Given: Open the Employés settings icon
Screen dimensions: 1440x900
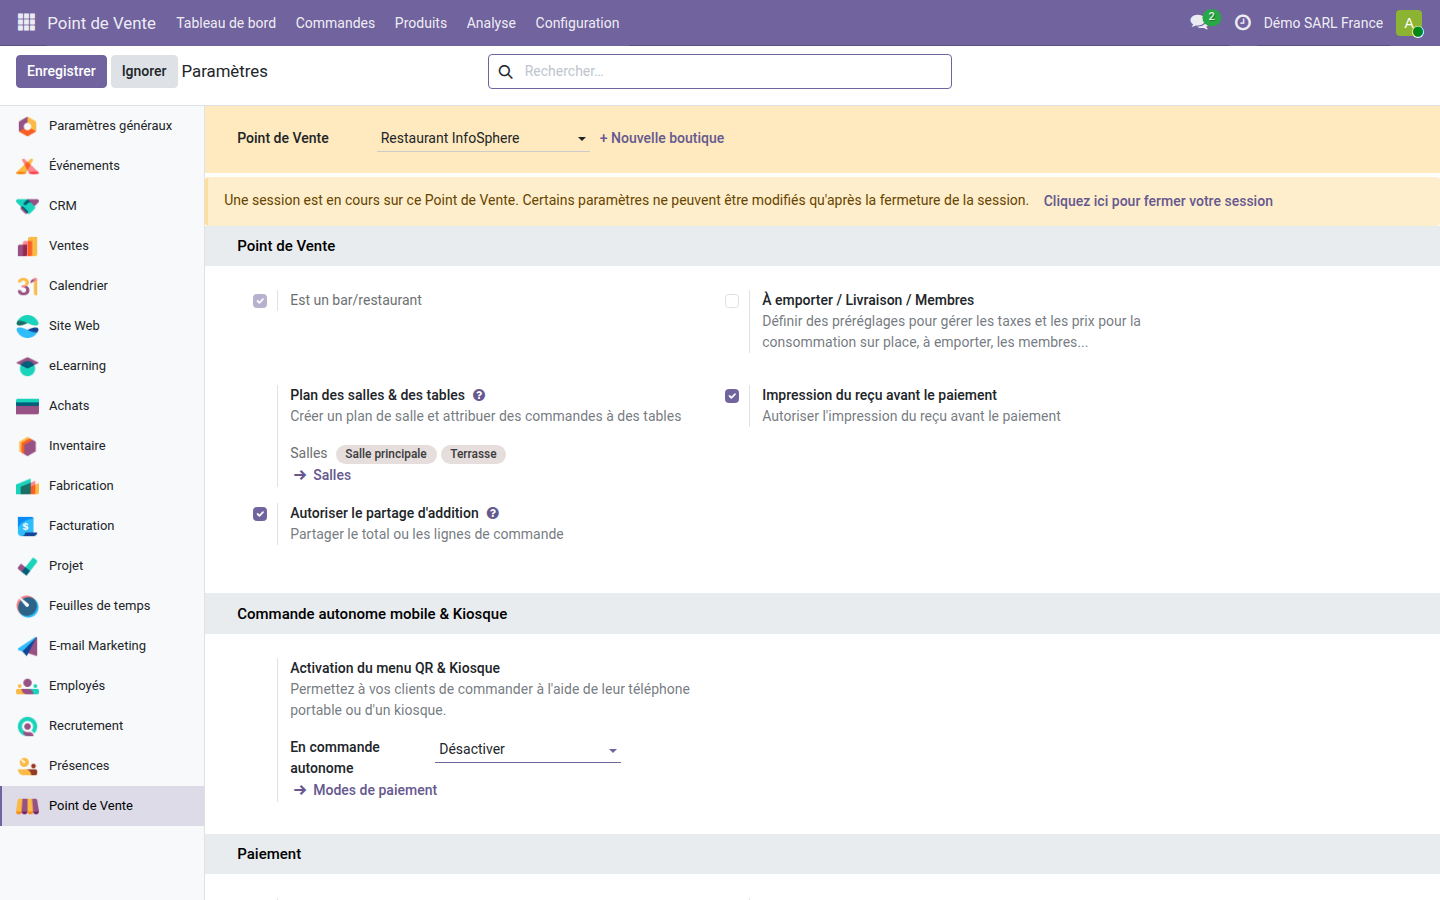Looking at the screenshot, I should point(28,686).
